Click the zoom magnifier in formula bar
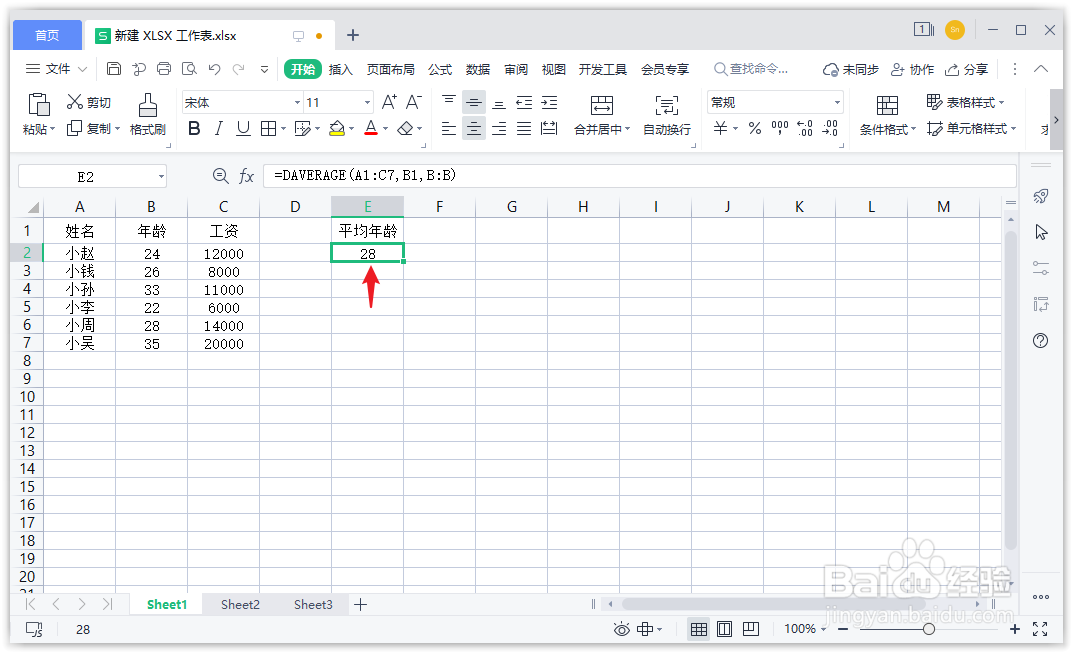This screenshot has height=653, width=1073. pyautogui.click(x=220, y=177)
